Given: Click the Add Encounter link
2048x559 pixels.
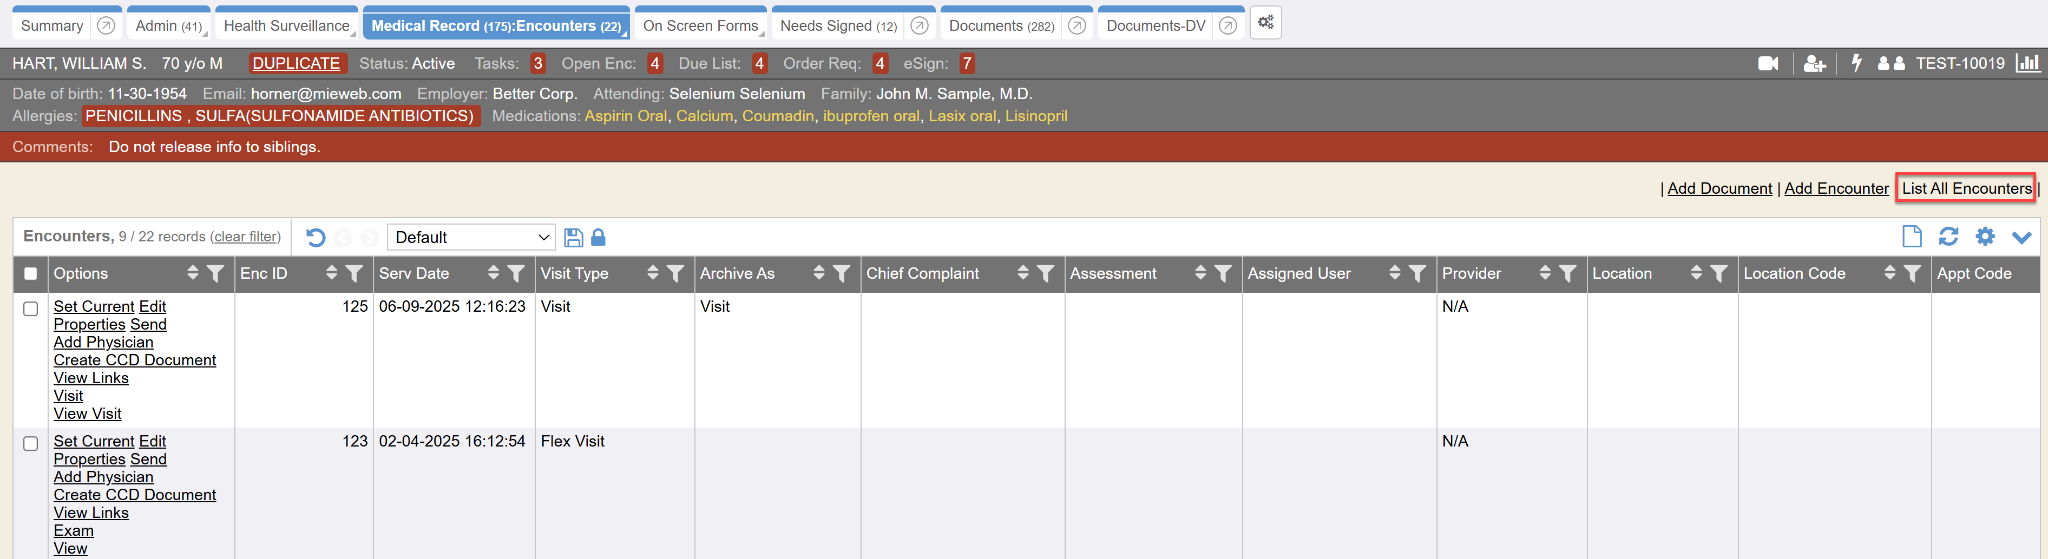Looking at the screenshot, I should (x=1836, y=189).
